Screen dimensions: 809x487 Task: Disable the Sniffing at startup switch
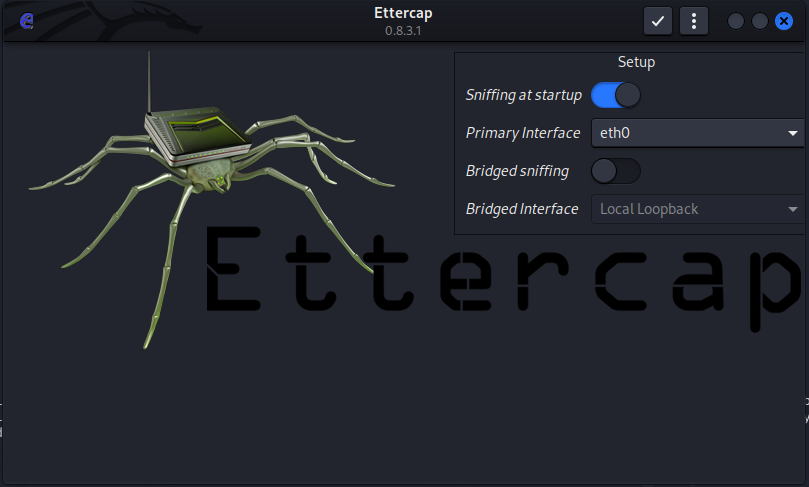(x=615, y=95)
